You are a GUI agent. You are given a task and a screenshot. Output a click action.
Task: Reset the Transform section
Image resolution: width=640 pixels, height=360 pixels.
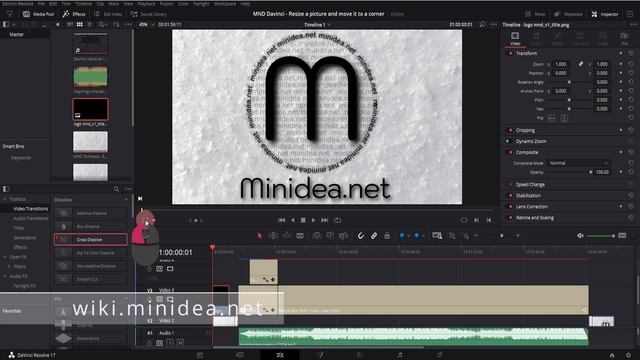[631, 53]
